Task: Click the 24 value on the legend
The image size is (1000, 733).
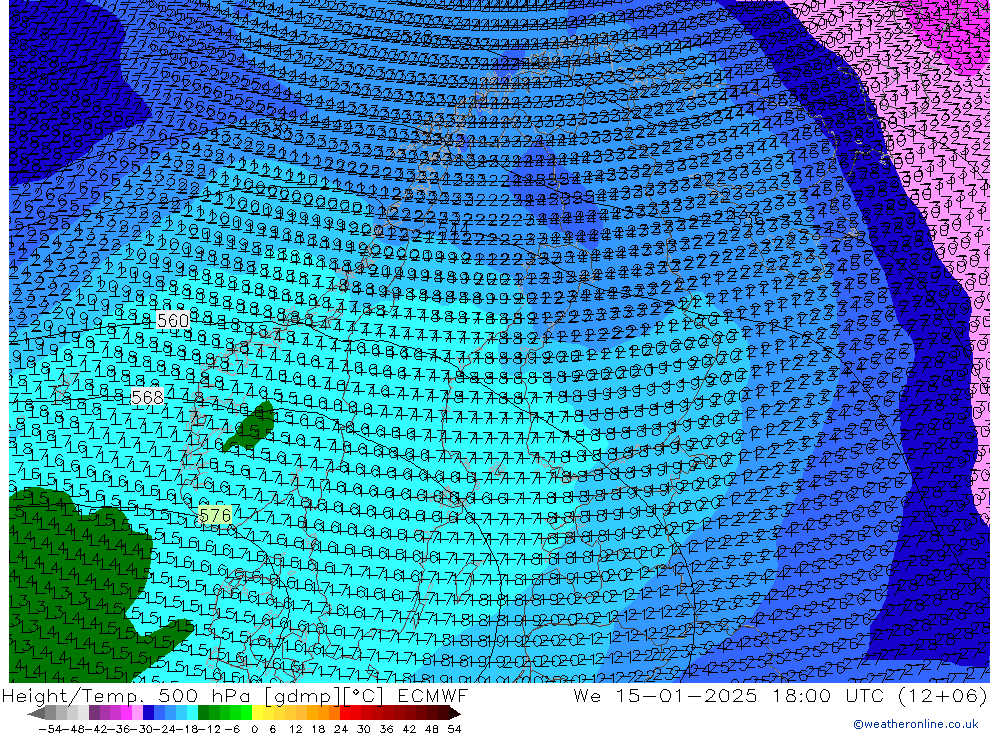Action: point(341,729)
